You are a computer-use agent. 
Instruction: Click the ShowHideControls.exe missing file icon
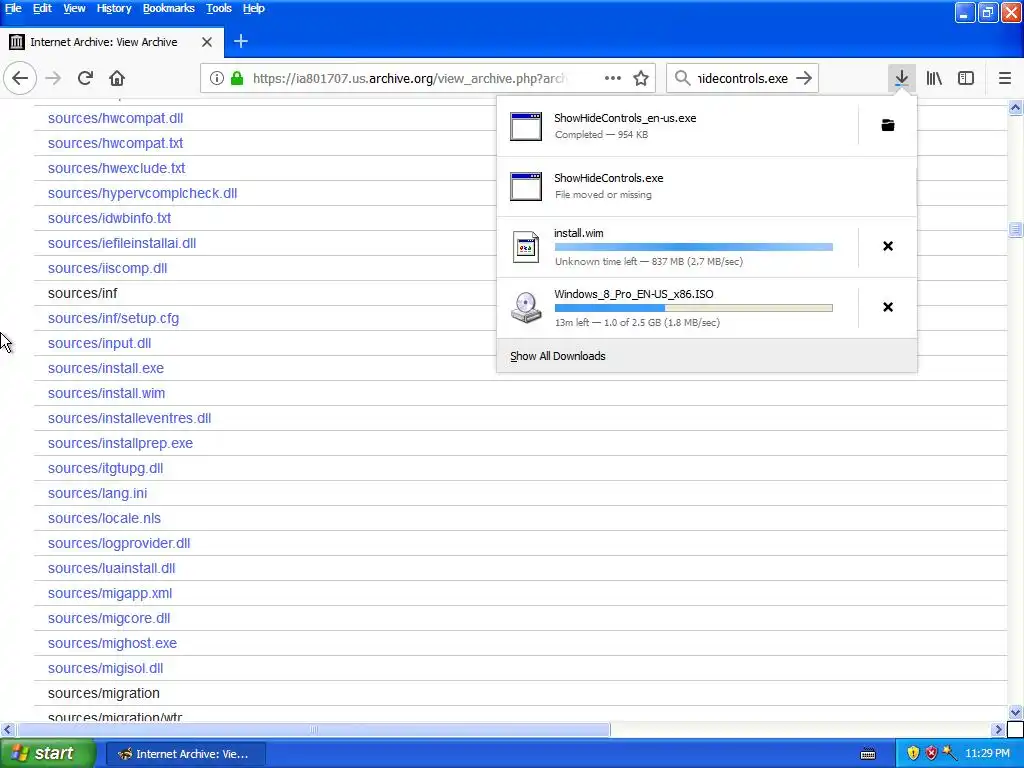coord(526,187)
